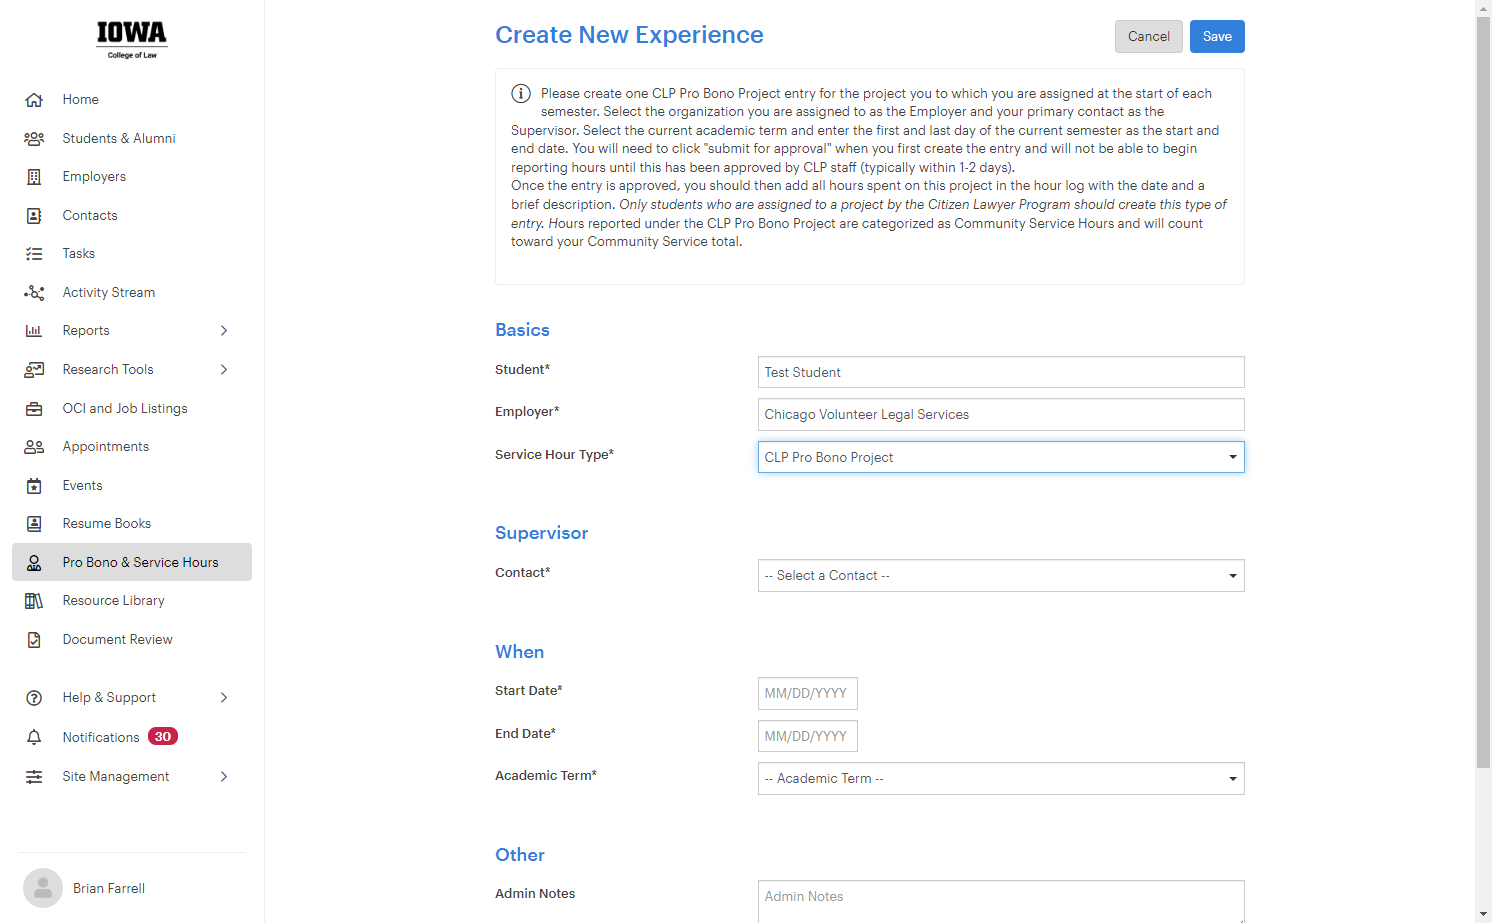Open the Academic Term dropdown
Image resolution: width=1492 pixels, height=923 pixels.
(x=1001, y=779)
